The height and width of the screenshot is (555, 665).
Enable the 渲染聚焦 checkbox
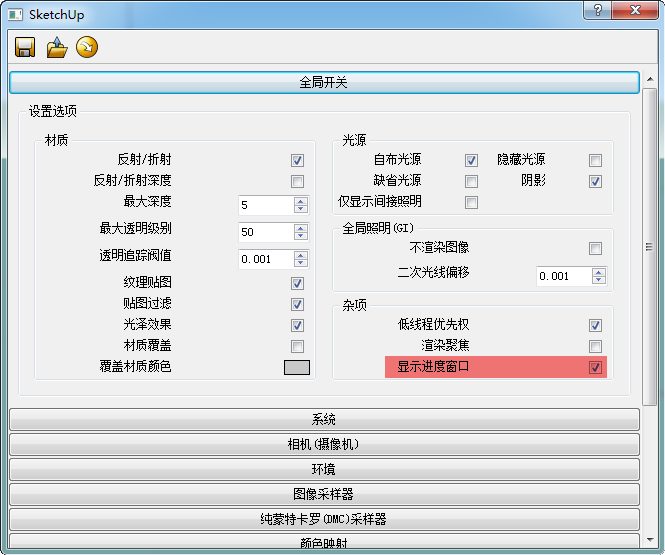tap(595, 346)
